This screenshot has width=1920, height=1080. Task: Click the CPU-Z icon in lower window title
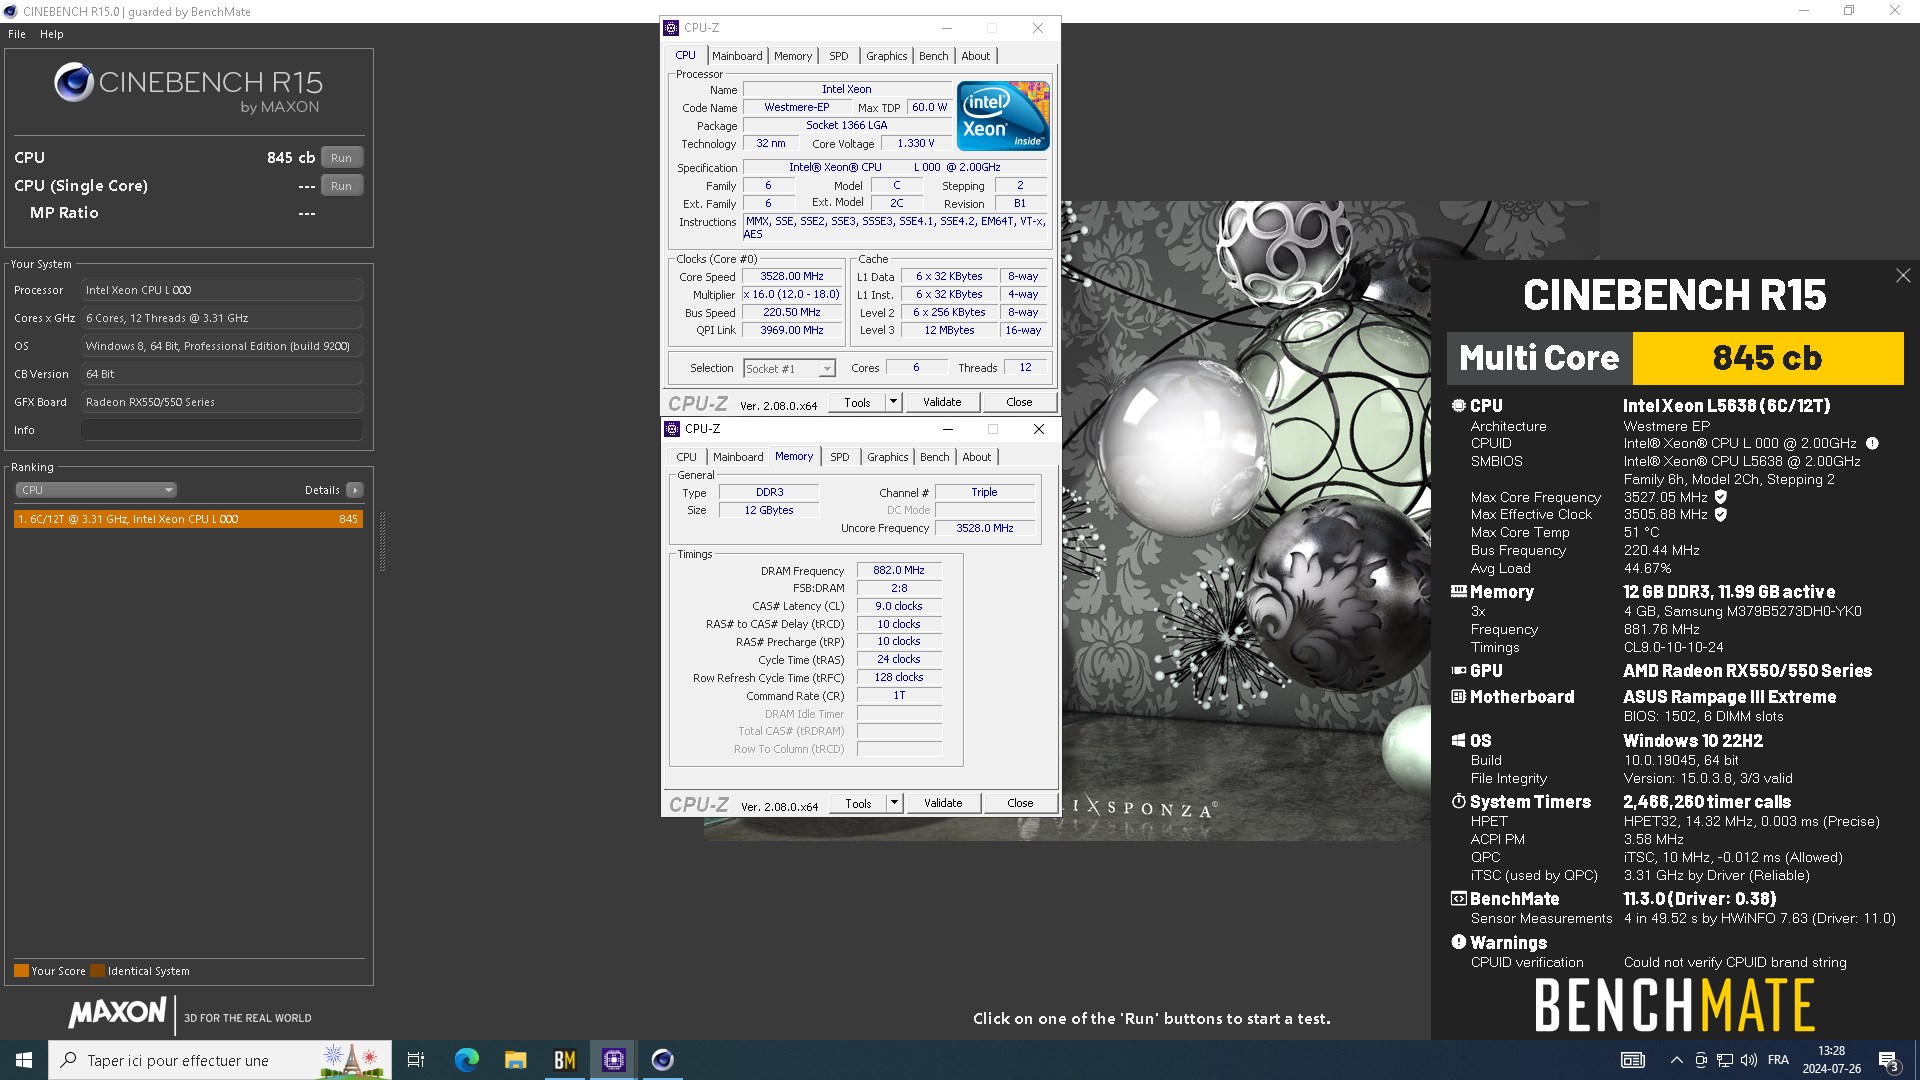[x=672, y=429]
